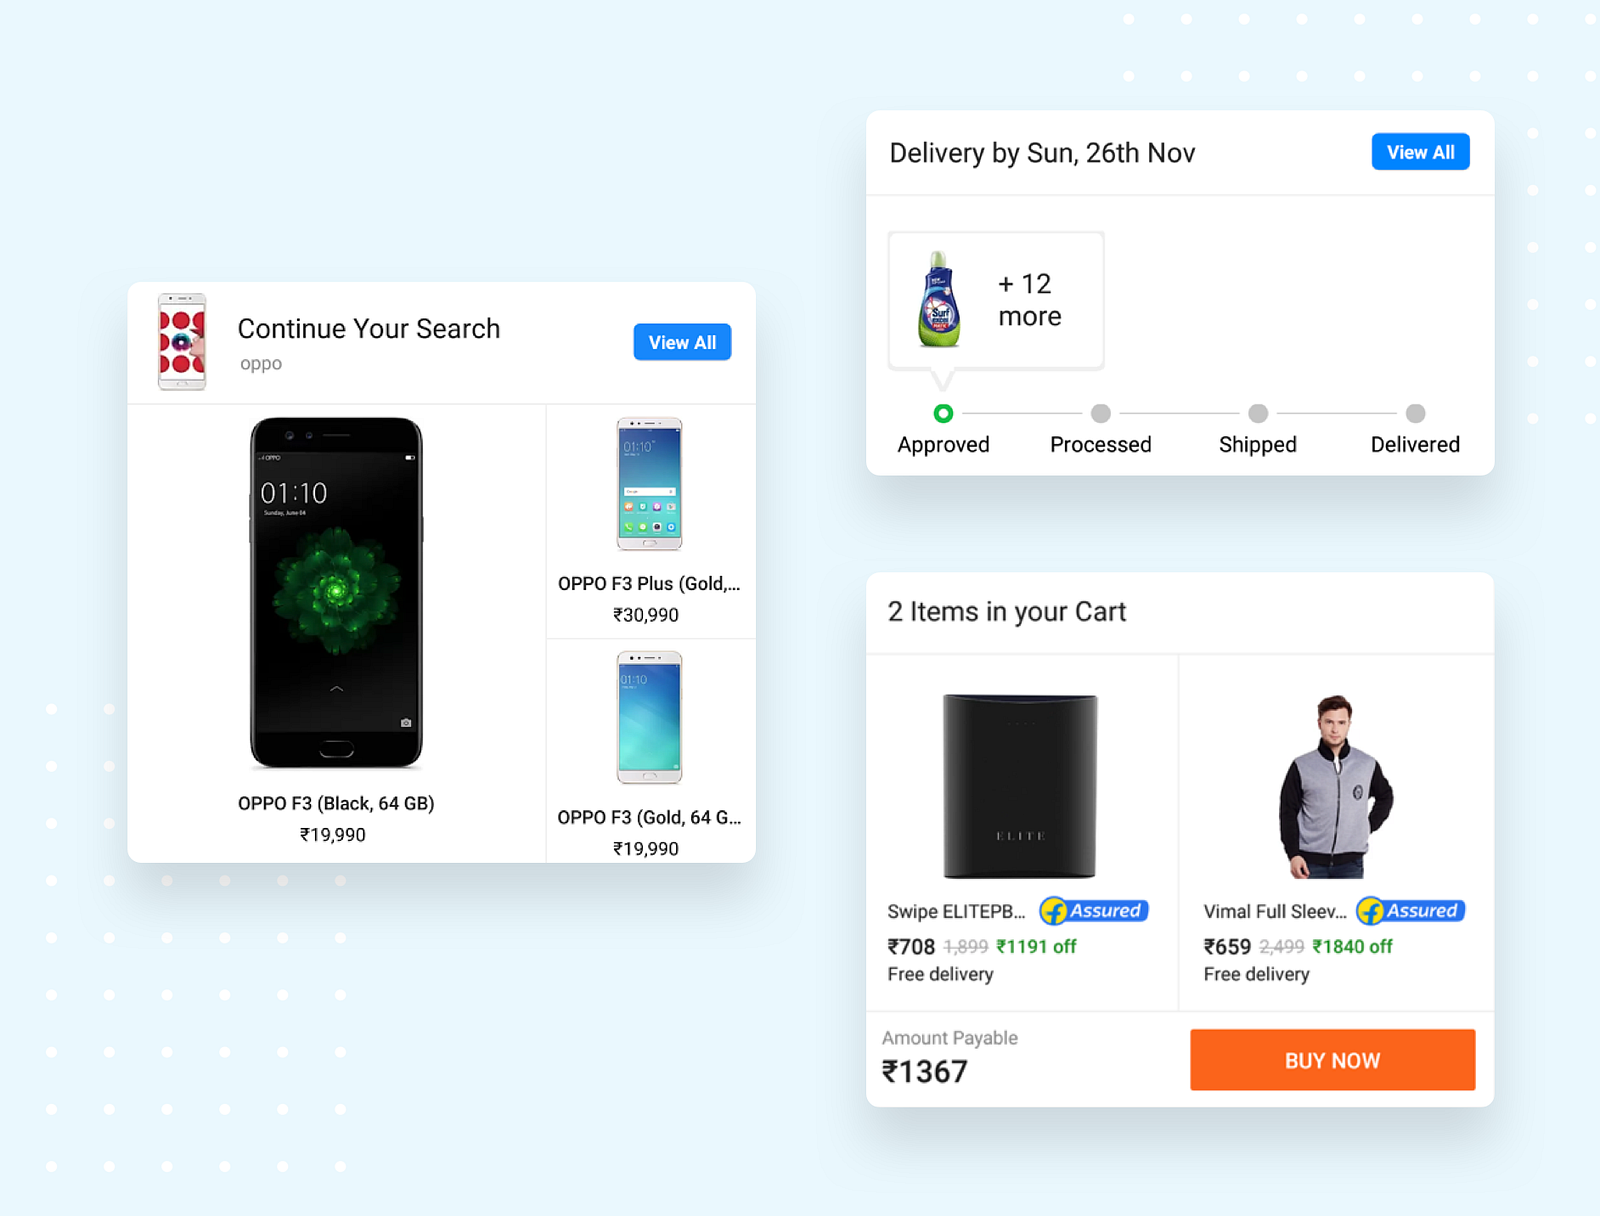Viewport: 1600px width, 1216px height.
Task: Click the '+ 12 more' items text
Action: (x=1029, y=300)
